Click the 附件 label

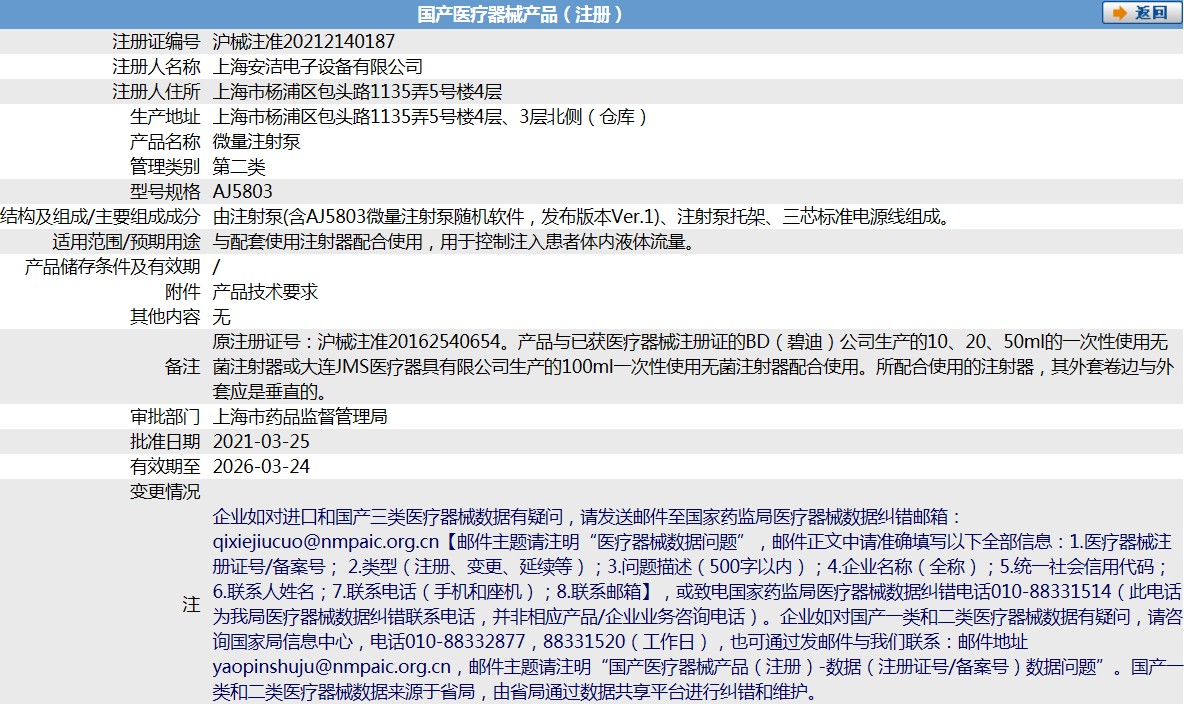tap(183, 291)
